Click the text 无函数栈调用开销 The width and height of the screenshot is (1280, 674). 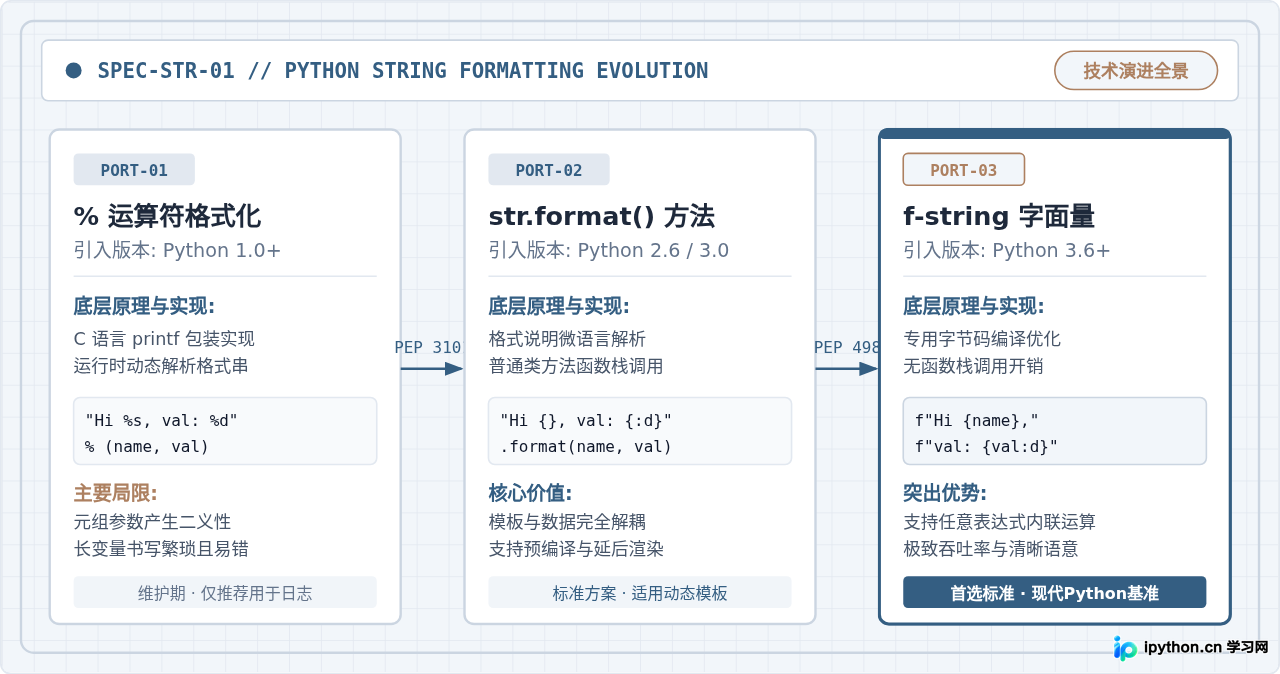[x=973, y=366]
